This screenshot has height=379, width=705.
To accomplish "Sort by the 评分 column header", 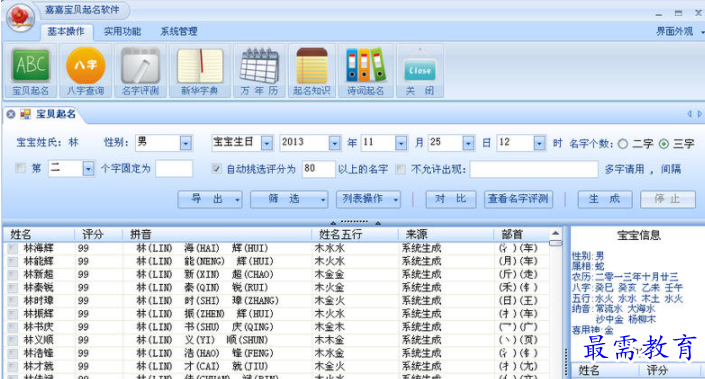I will tap(98, 234).
